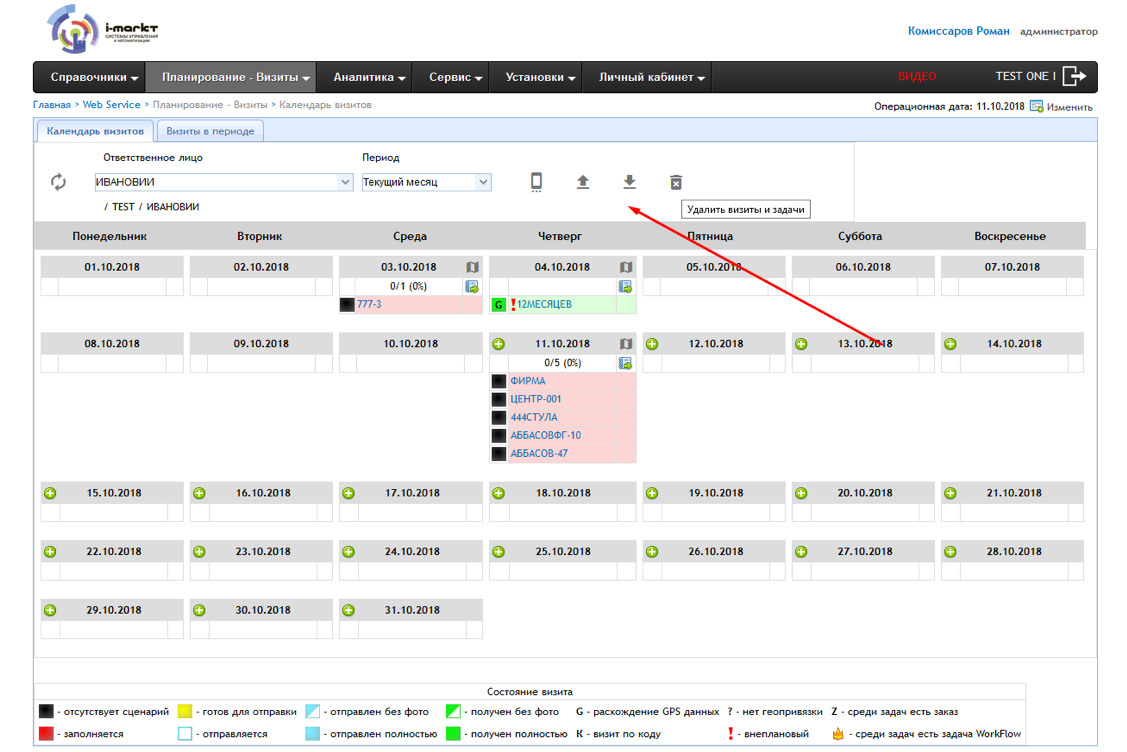Click the upload arrow icon
This screenshot has width=1127, height=752.
tap(583, 182)
